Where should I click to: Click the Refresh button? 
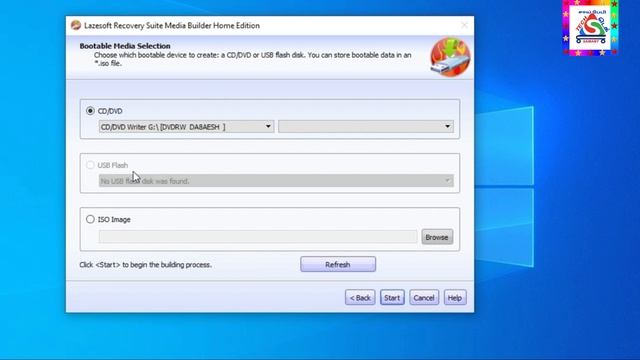(x=338, y=264)
